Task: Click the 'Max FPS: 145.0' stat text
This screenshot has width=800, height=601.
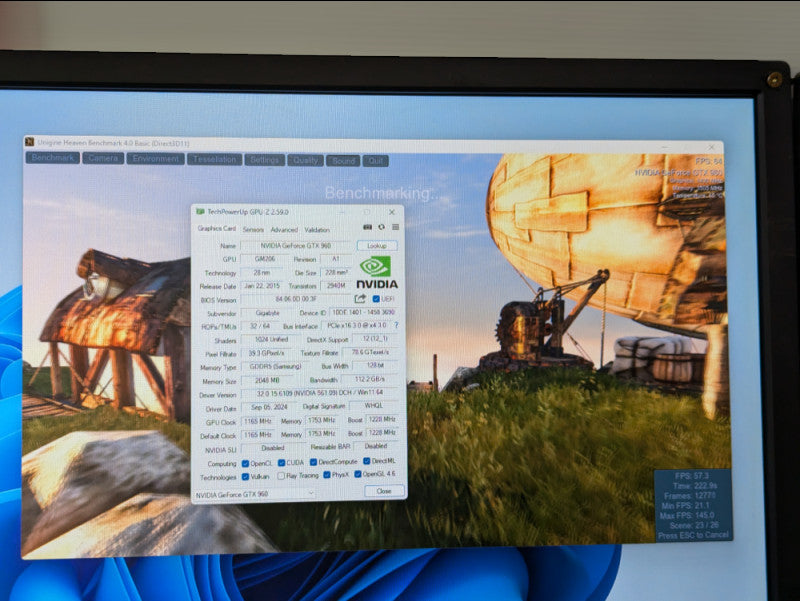Action: pos(687,515)
